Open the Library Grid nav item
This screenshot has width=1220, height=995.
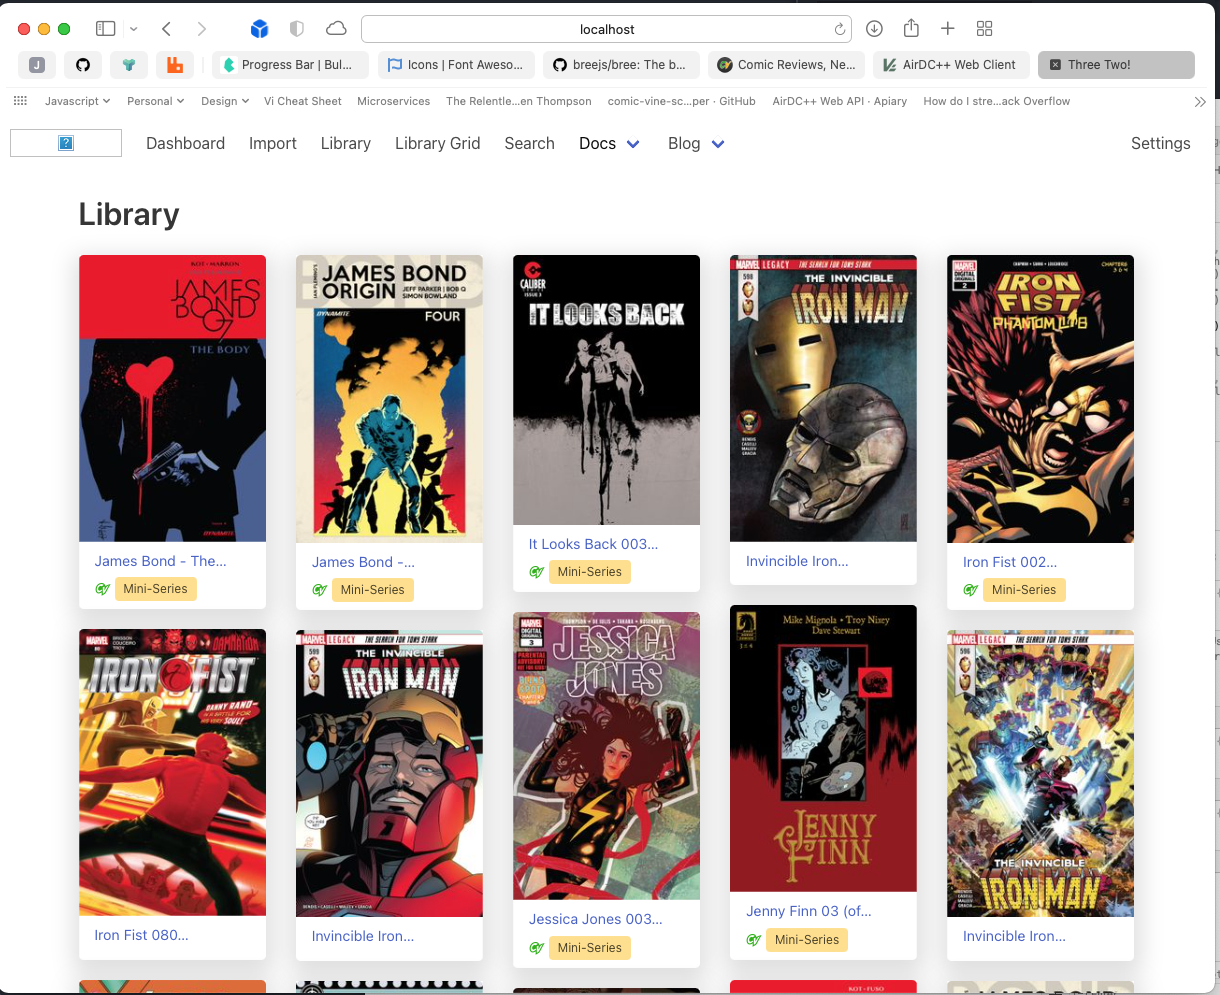click(437, 144)
